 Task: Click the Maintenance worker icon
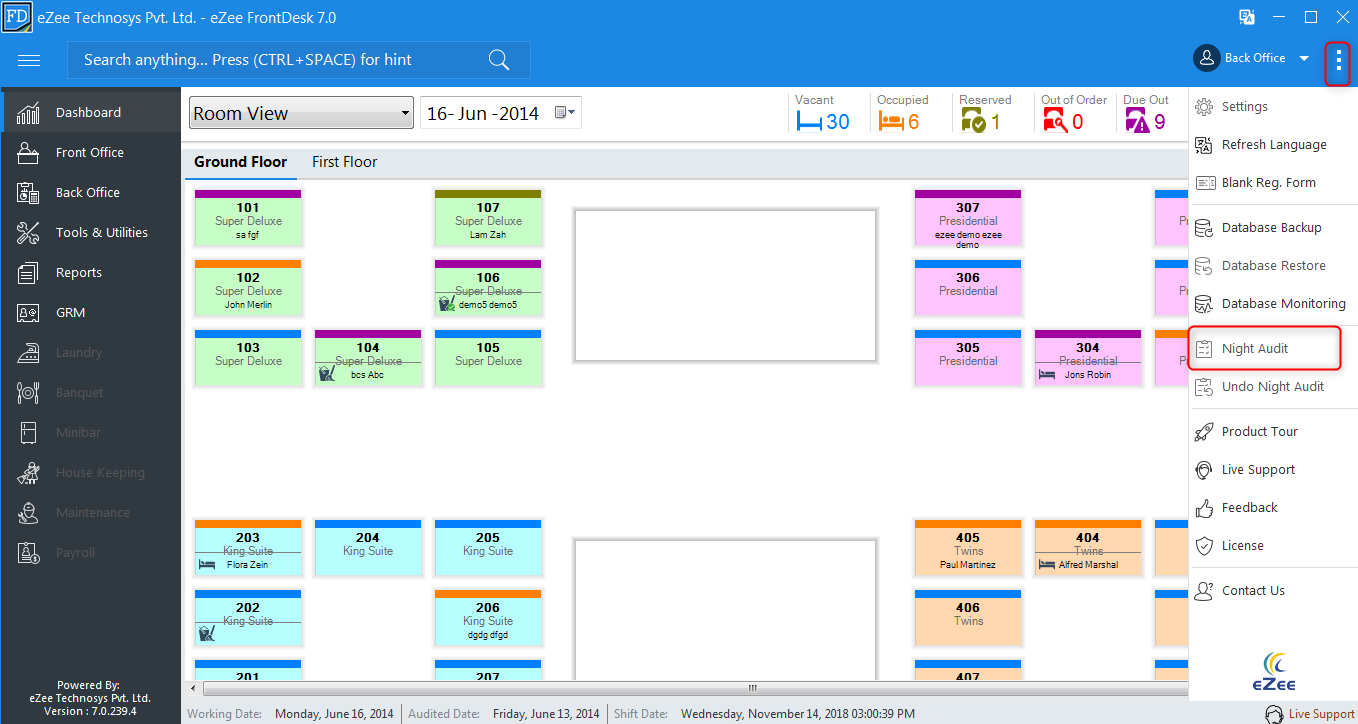pos(28,512)
